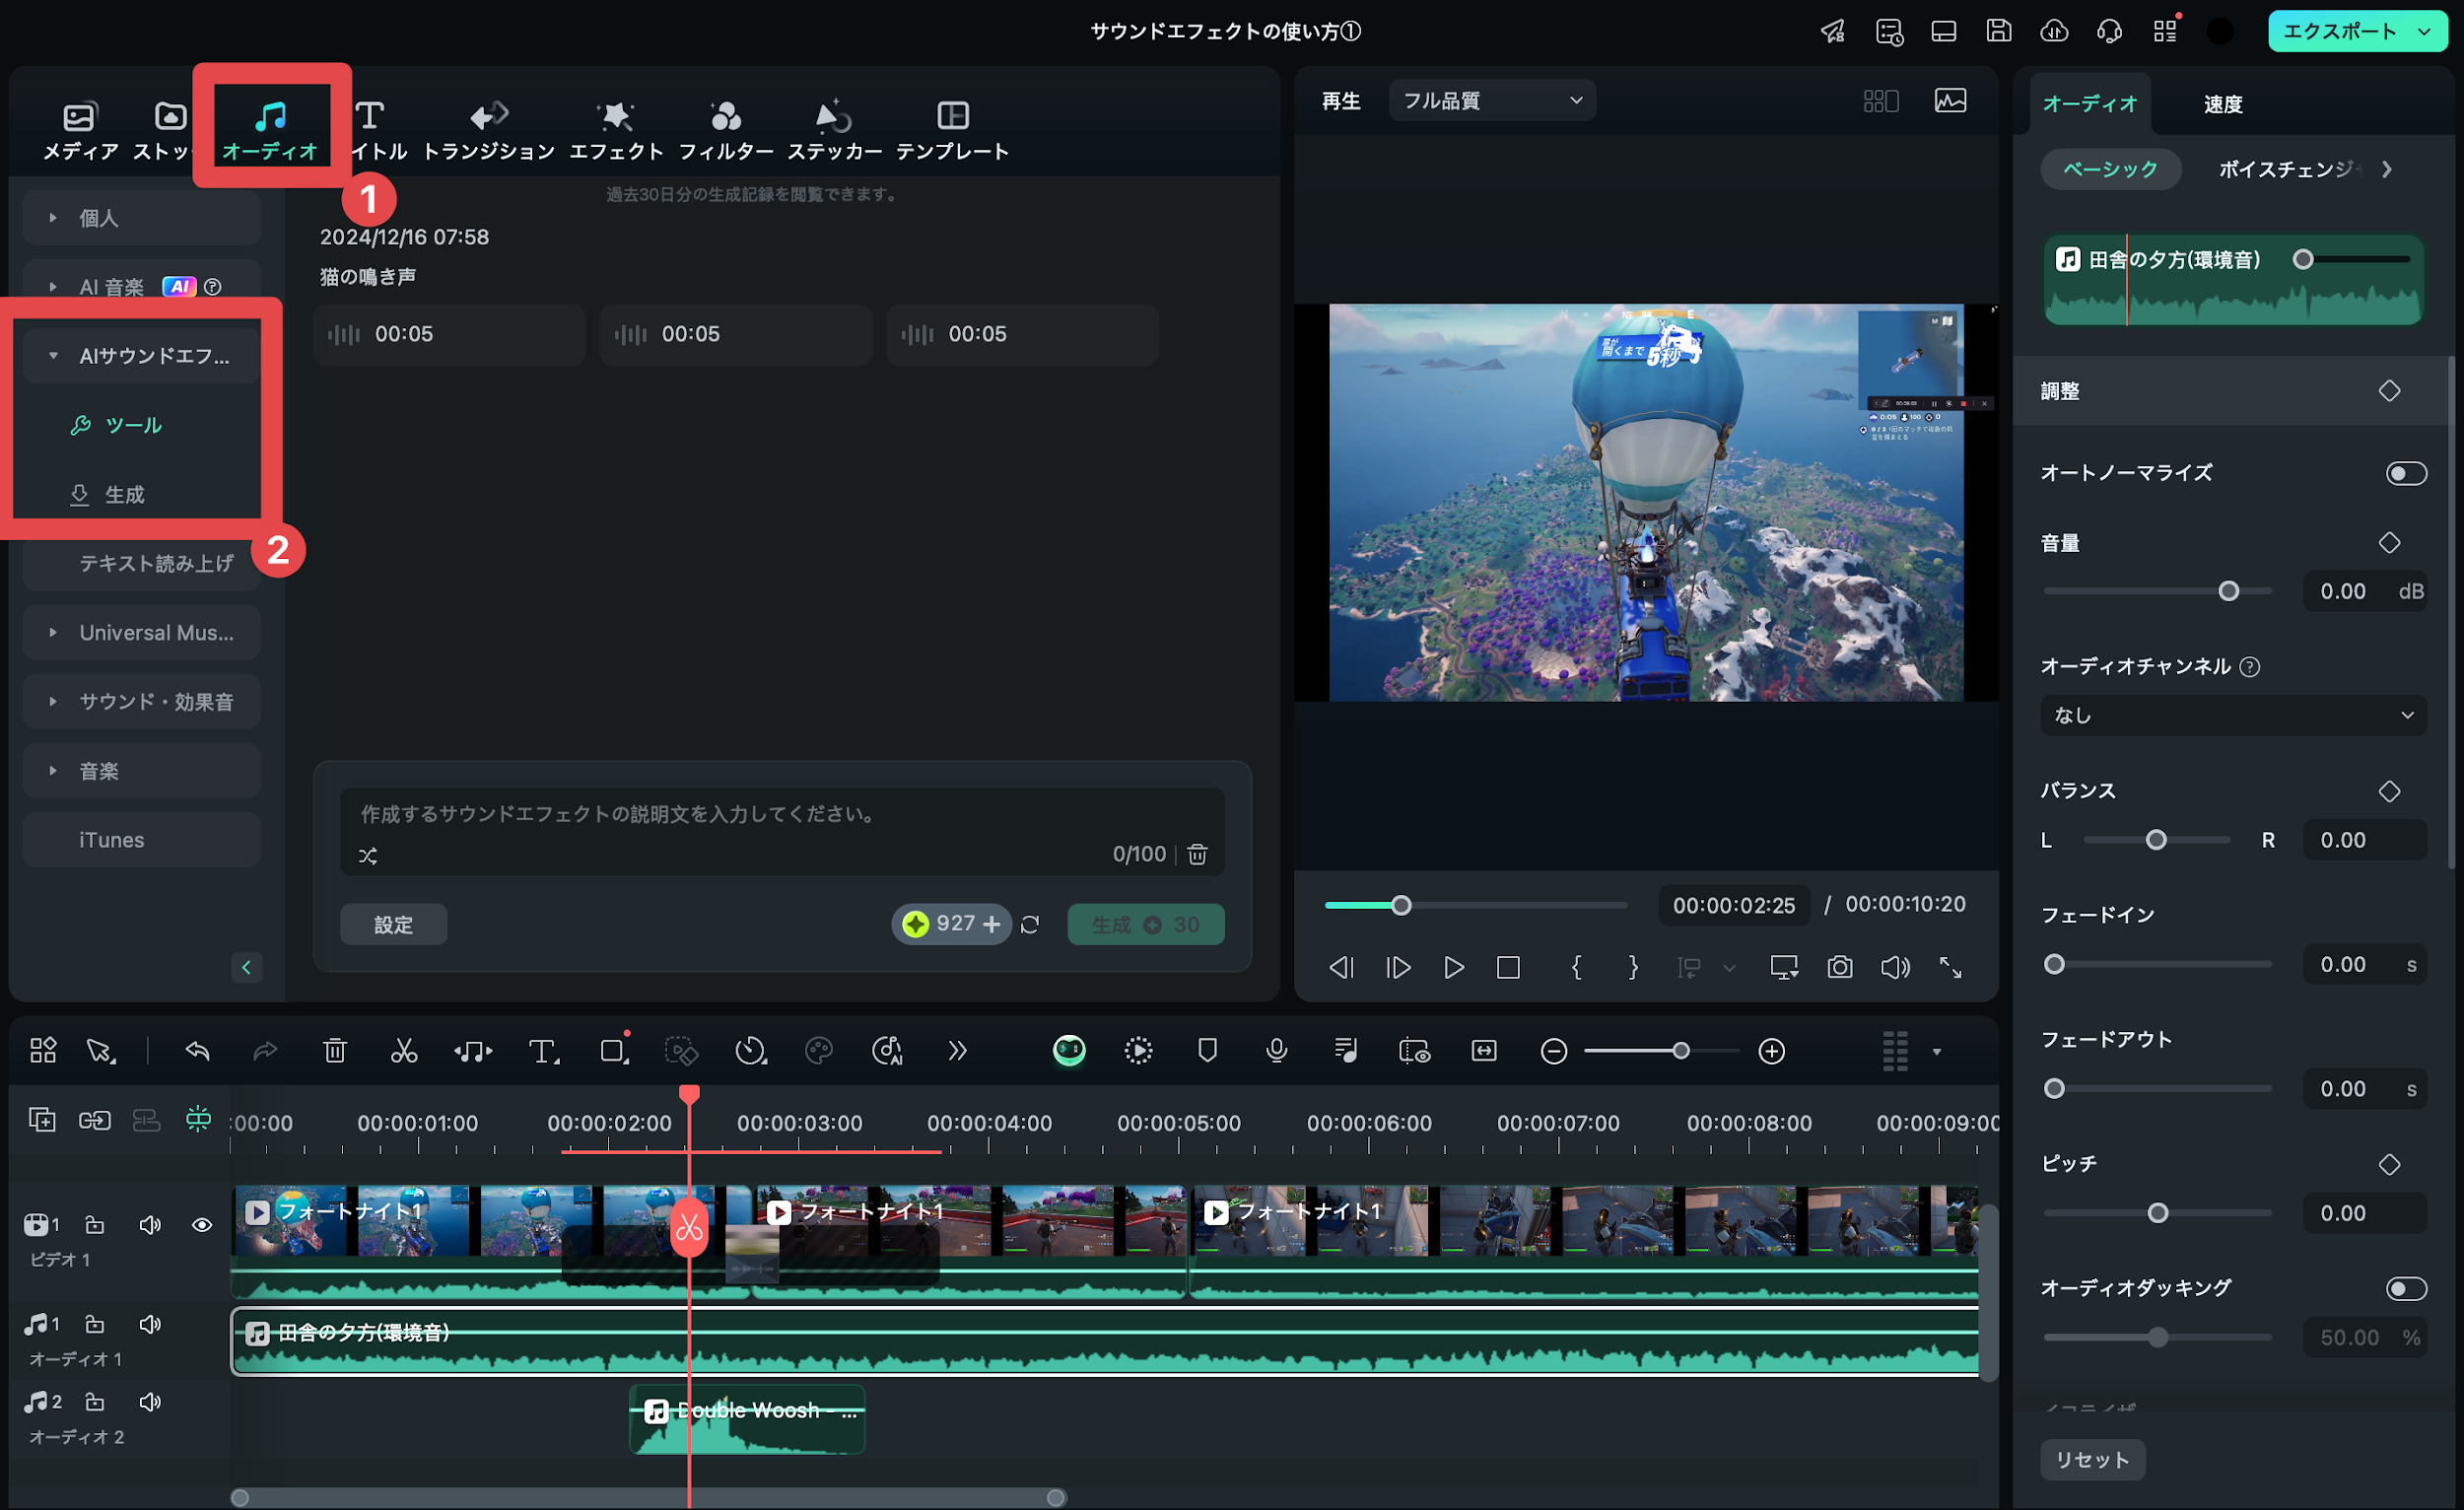Refresh the credit balance
The width and height of the screenshot is (2464, 1510).
point(1030,925)
